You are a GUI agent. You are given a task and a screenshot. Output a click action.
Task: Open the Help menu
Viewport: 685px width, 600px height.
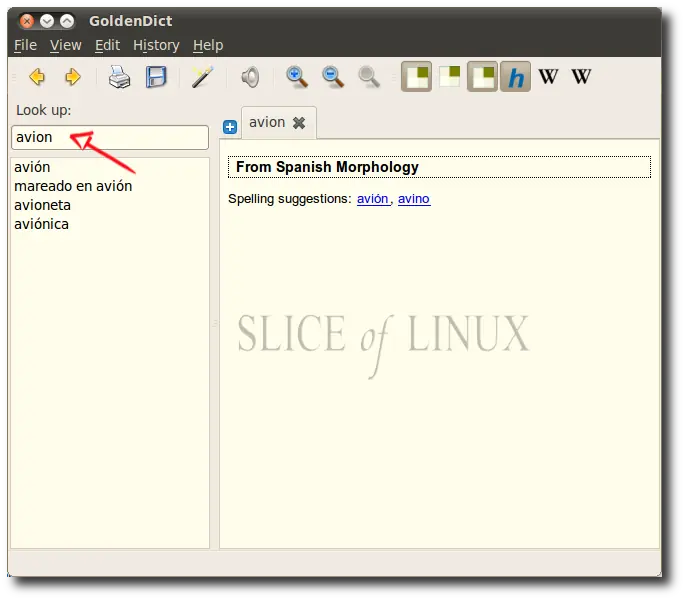pyautogui.click(x=208, y=45)
